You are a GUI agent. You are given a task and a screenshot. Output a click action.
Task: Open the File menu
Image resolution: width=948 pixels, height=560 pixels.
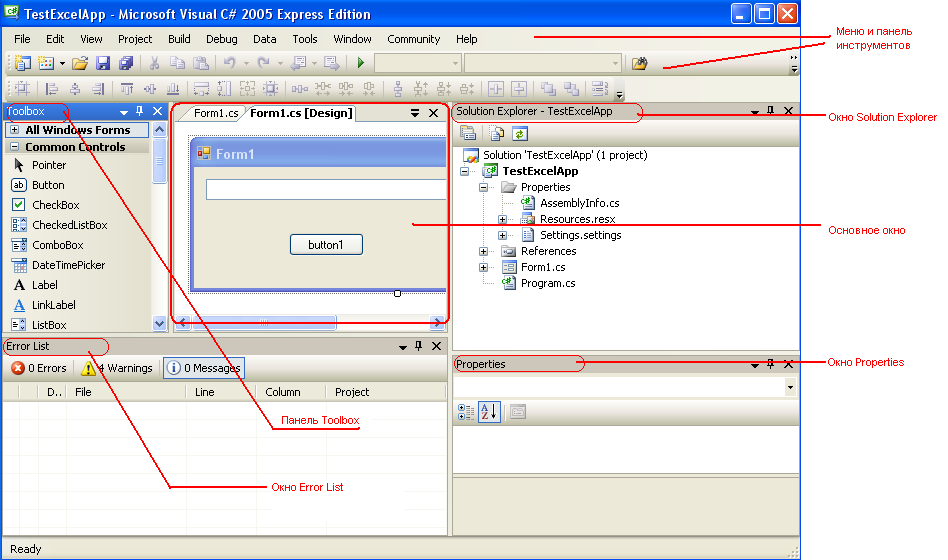click(x=22, y=39)
